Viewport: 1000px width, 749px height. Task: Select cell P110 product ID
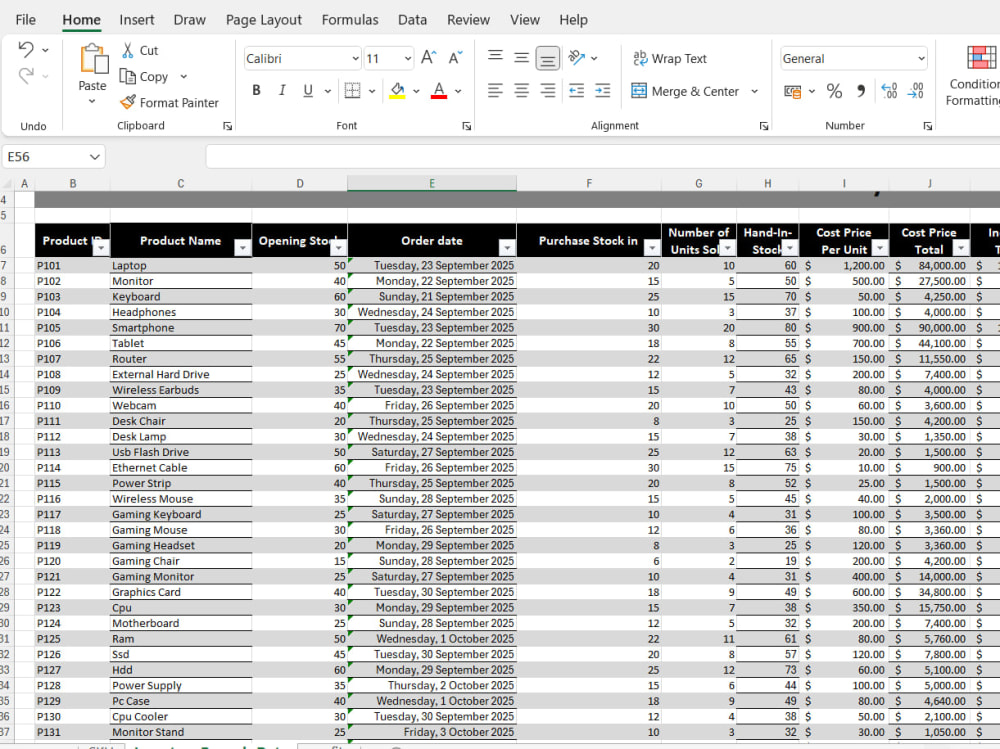click(x=72, y=406)
